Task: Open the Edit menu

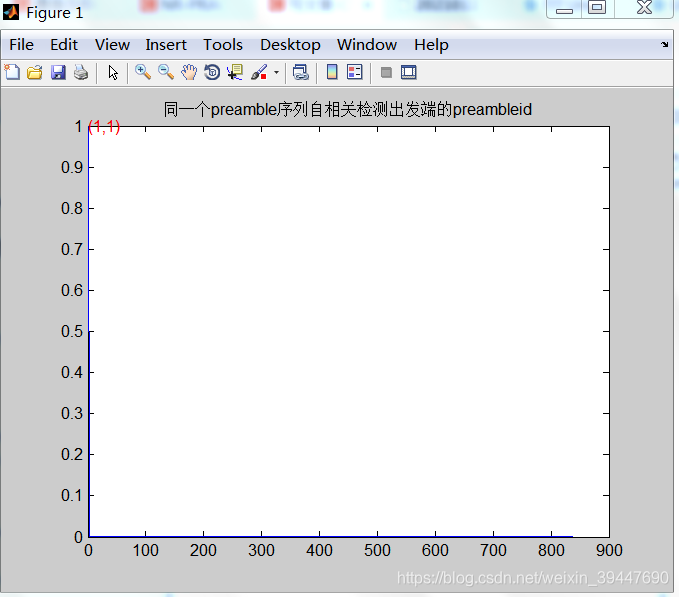Action: point(64,45)
